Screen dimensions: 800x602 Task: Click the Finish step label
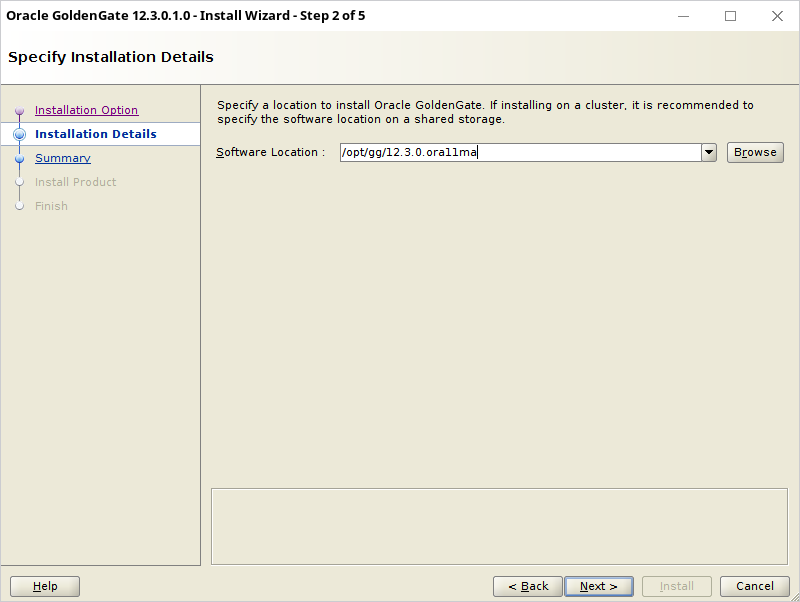pos(51,206)
